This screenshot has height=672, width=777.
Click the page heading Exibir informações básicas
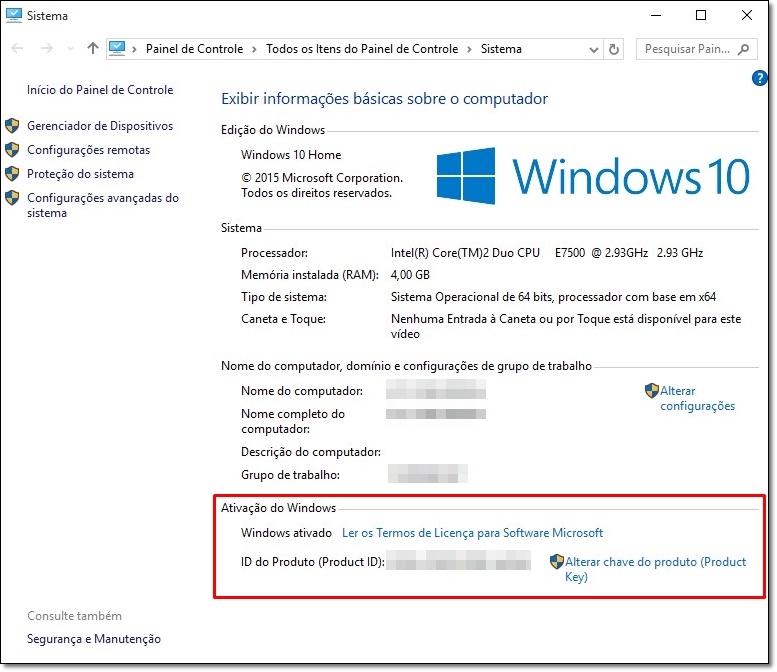click(x=384, y=99)
